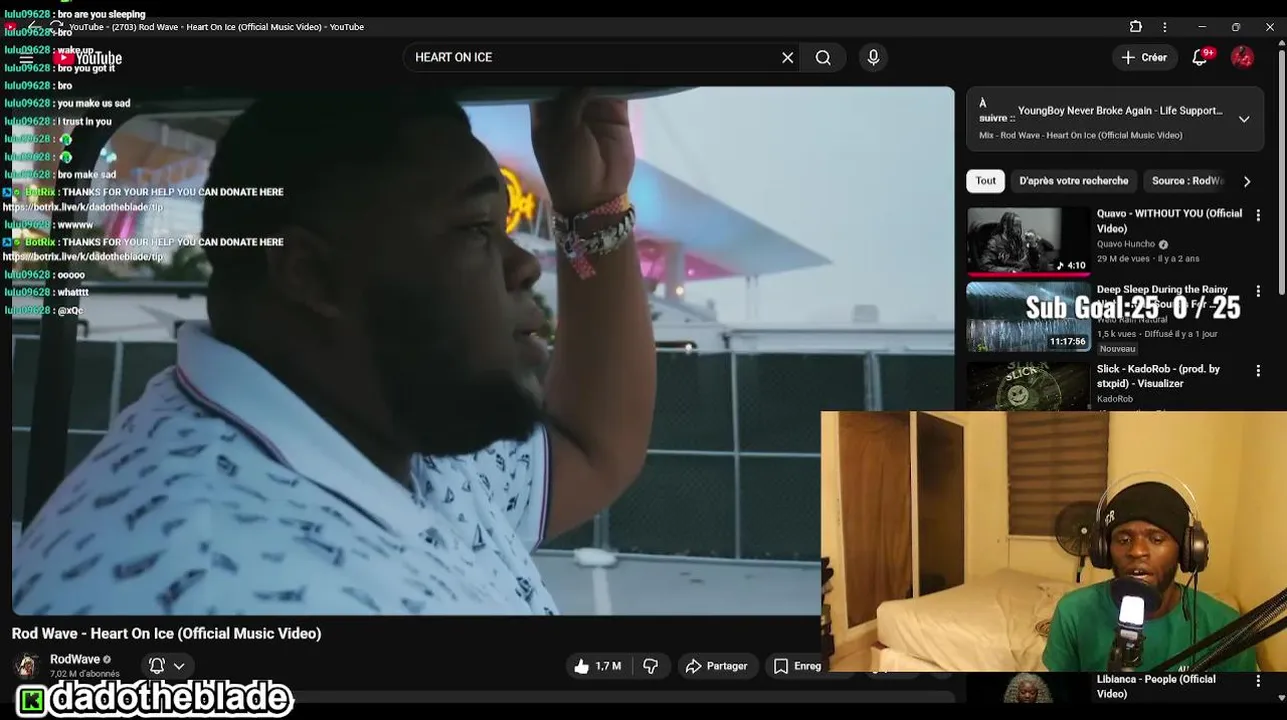Image resolution: width=1287 pixels, height=720 pixels.
Task: Open the Créer upload button
Action: (1144, 57)
